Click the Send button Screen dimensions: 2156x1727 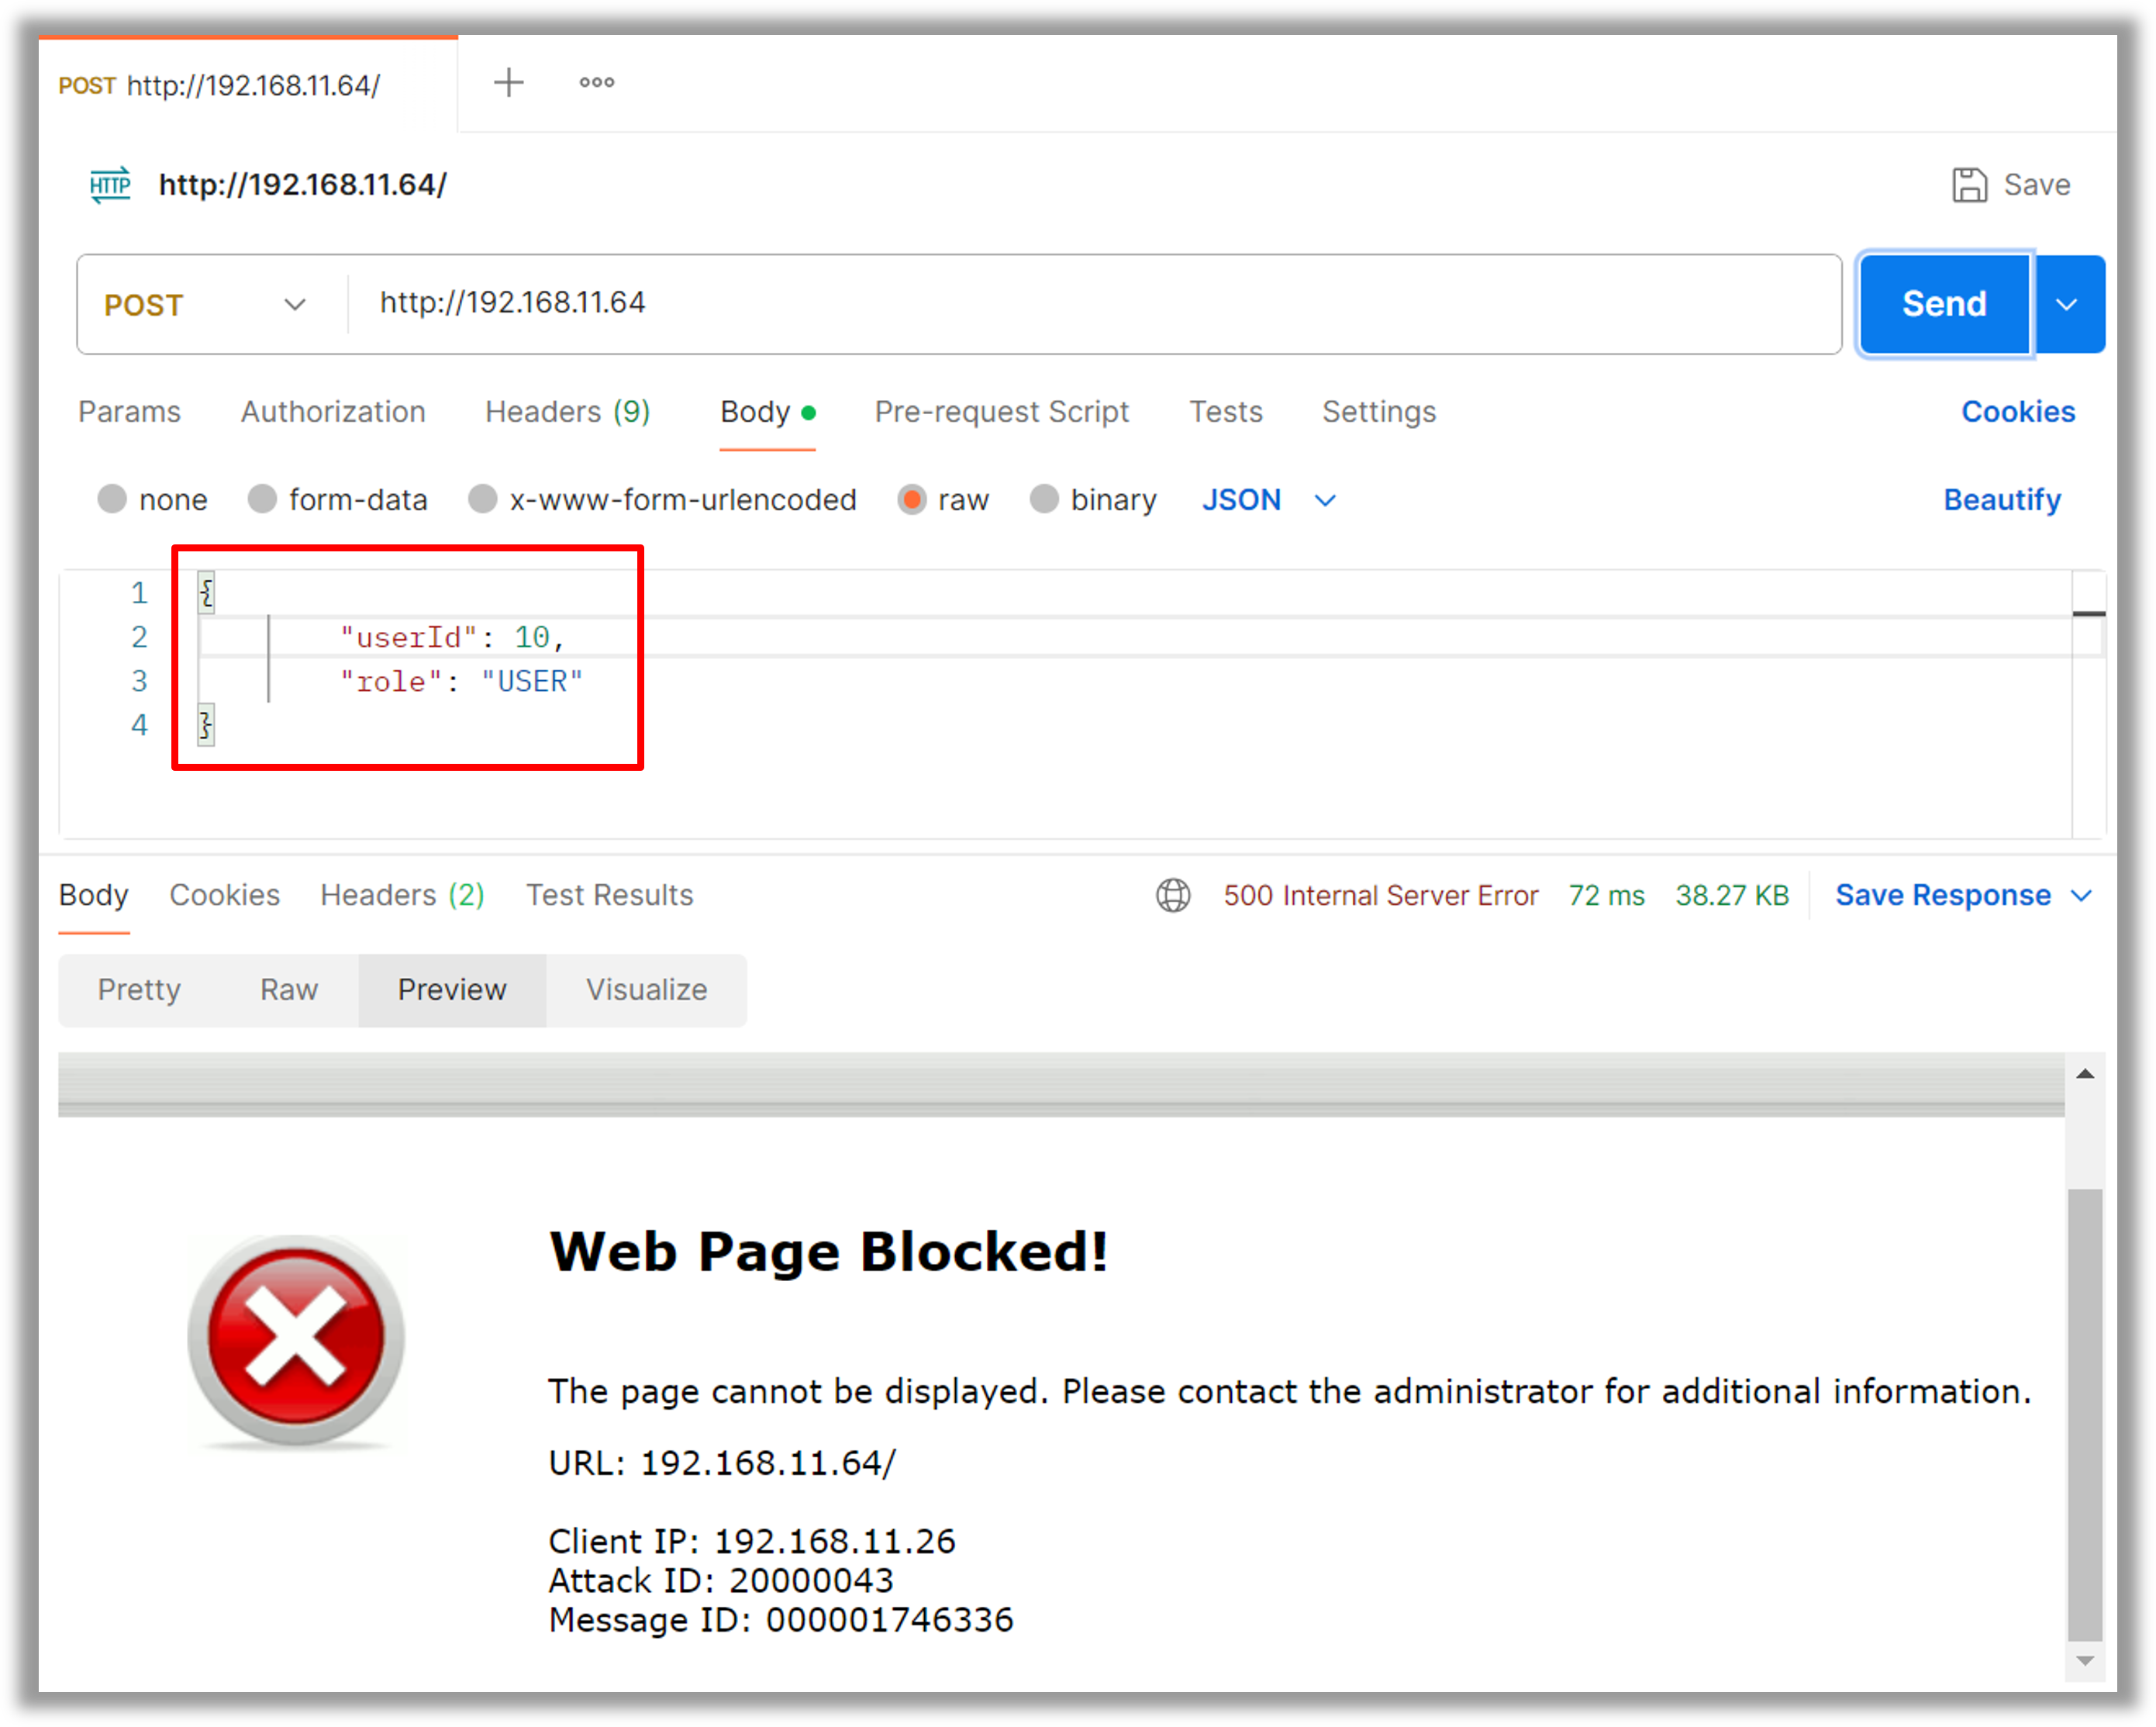pyautogui.click(x=1943, y=304)
